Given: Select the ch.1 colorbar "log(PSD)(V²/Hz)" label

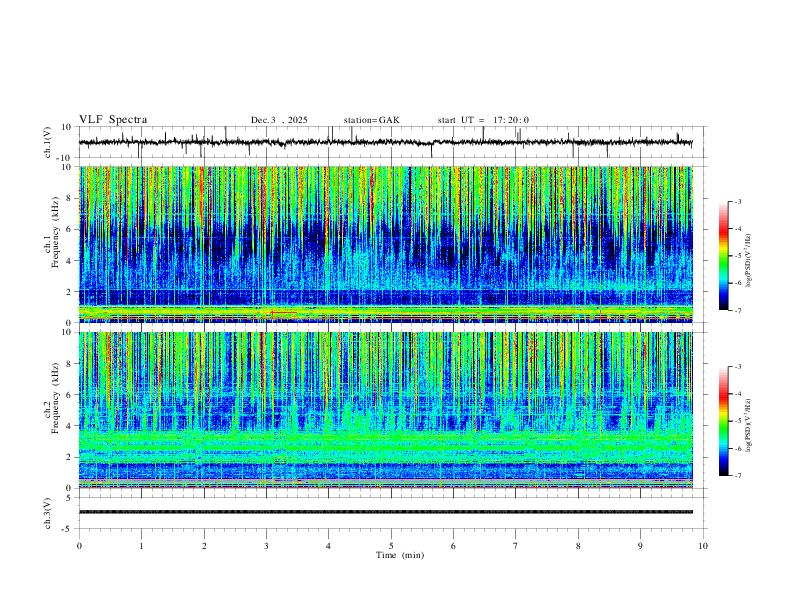Looking at the screenshot, I should click(749, 260).
